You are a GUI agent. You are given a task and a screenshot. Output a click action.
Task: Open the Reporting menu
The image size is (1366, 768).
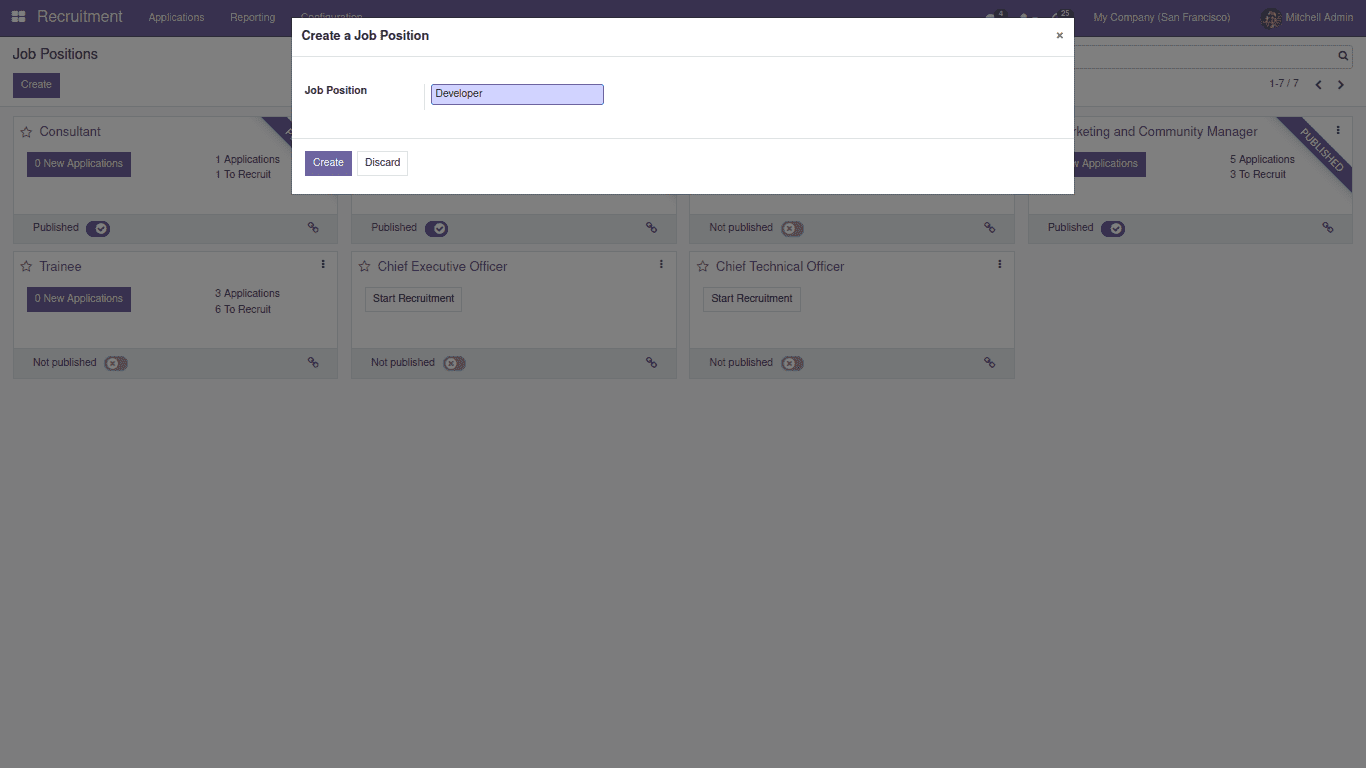(252, 18)
